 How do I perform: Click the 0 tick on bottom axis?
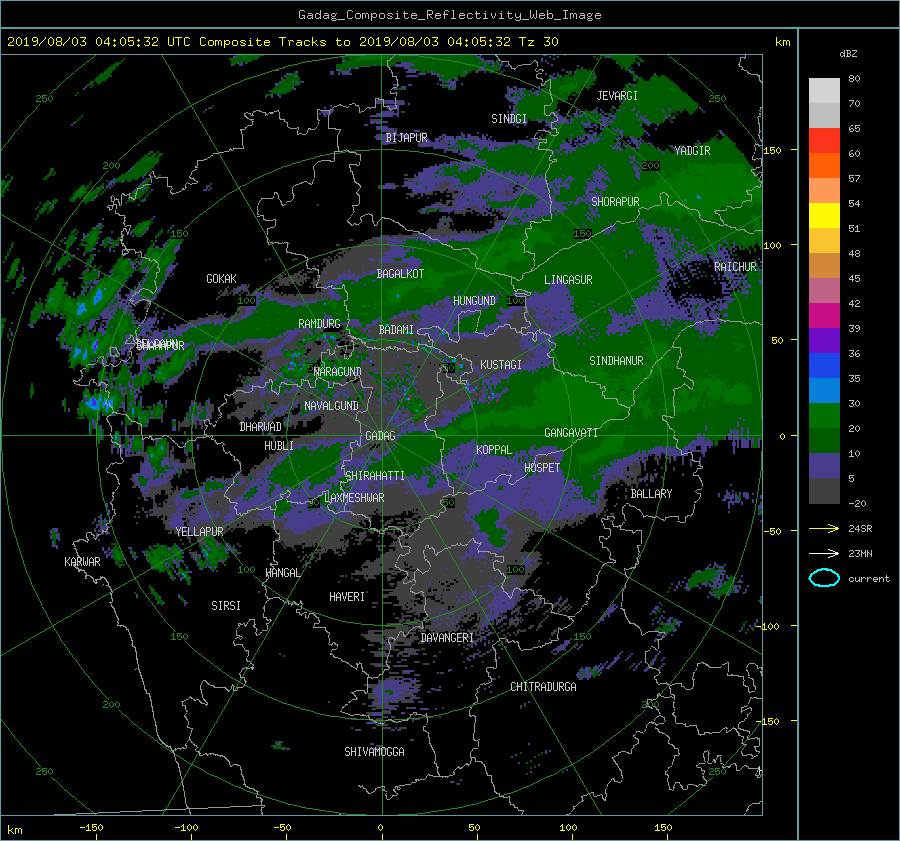click(380, 828)
